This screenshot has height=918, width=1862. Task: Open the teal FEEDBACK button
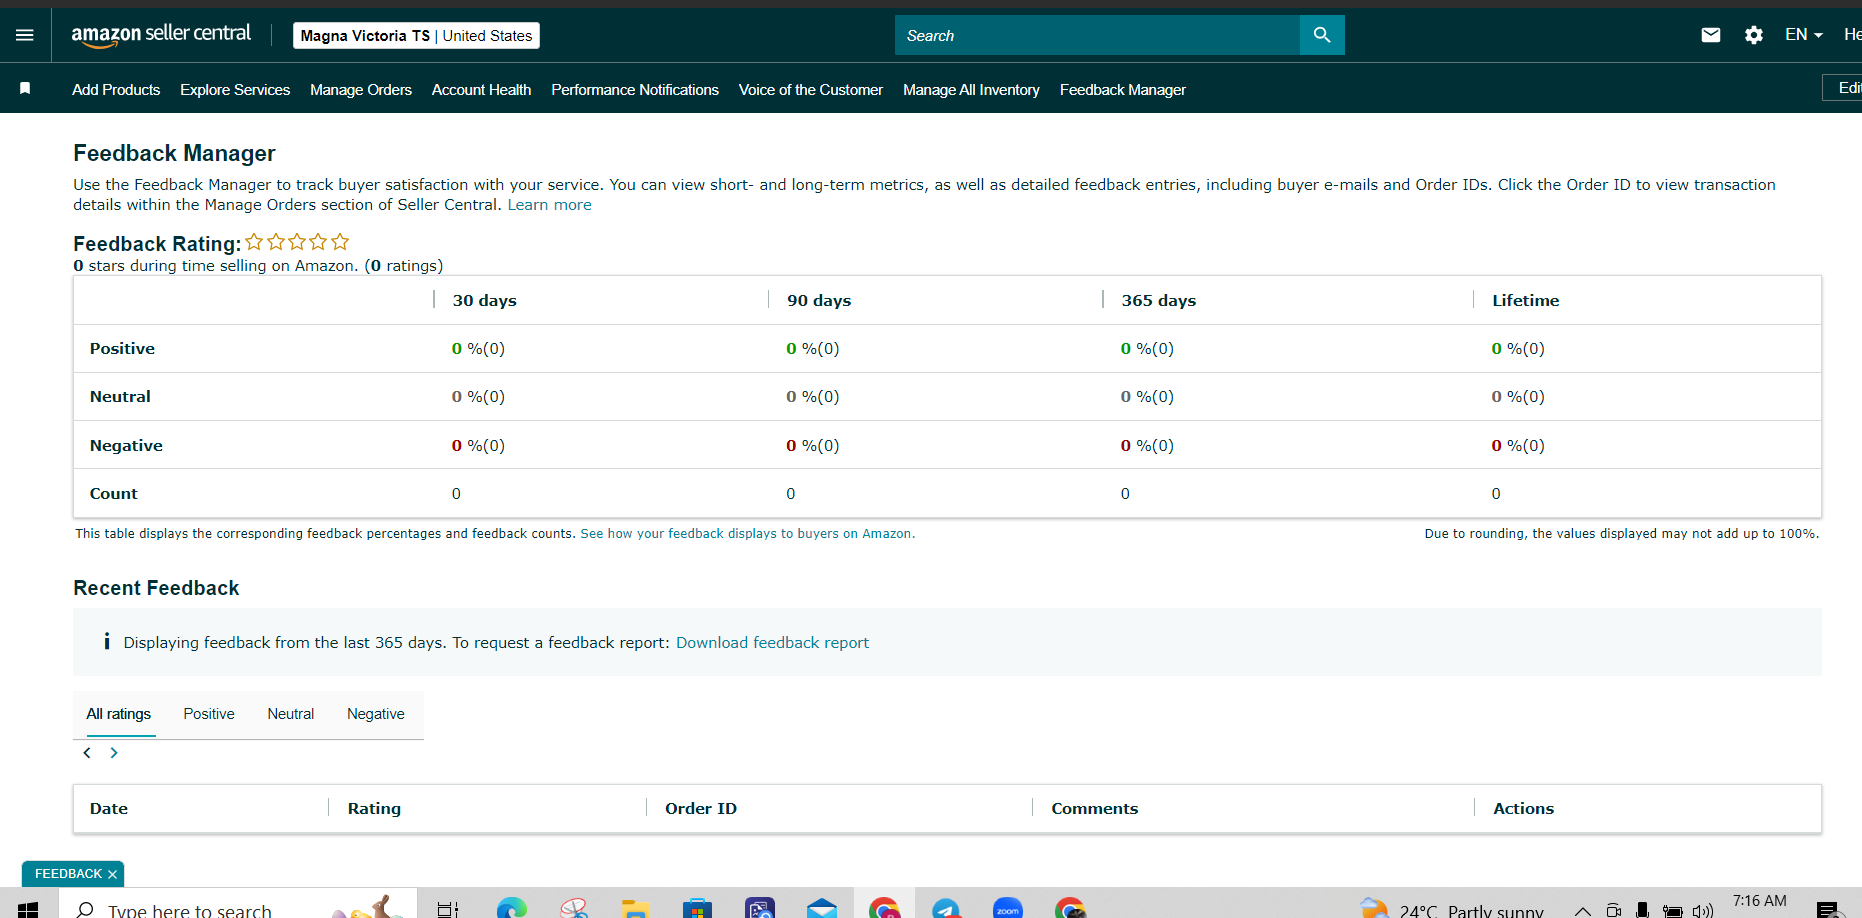point(68,874)
